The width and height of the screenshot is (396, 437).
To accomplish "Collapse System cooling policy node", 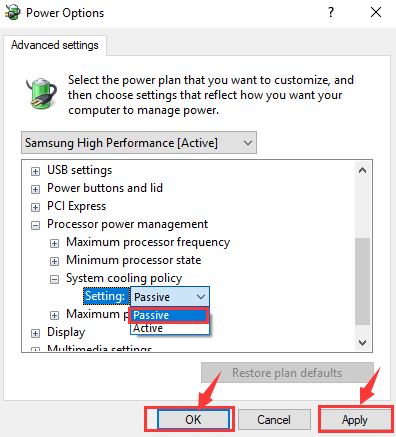I will point(54,279).
